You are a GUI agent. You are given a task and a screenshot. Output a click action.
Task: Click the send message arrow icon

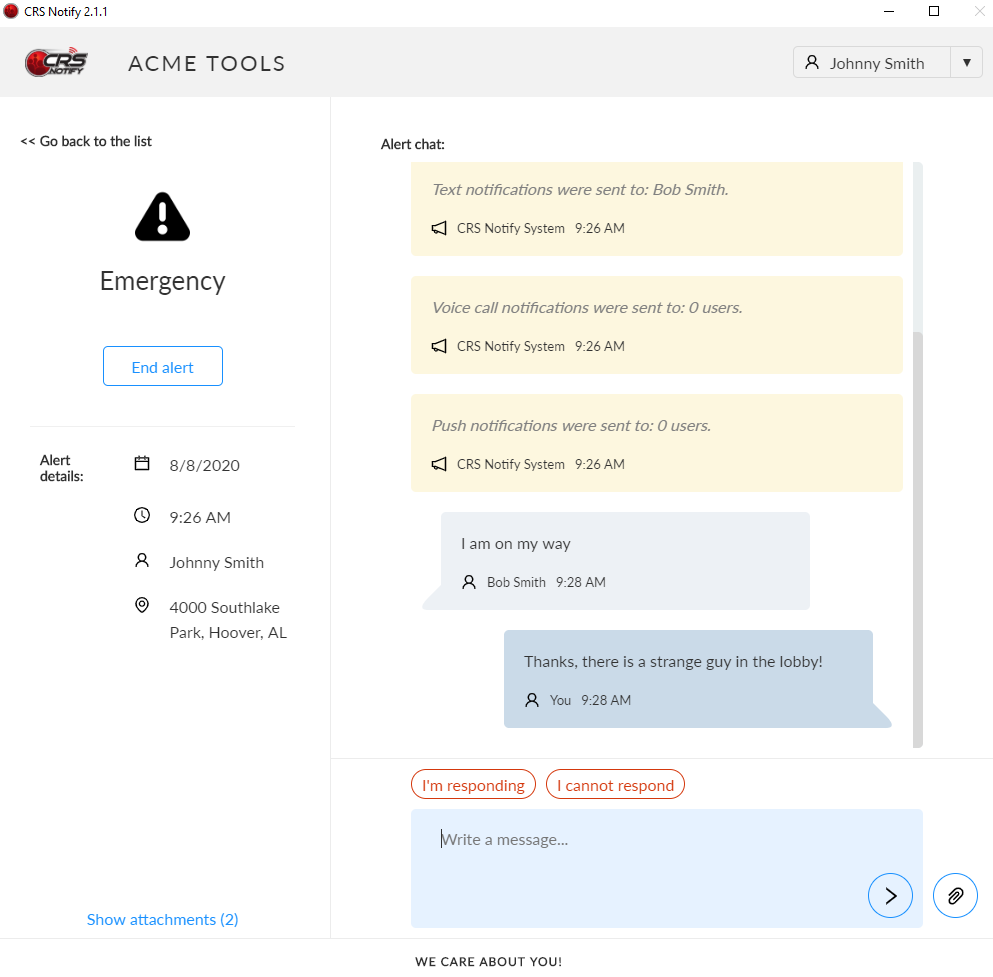tap(890, 895)
